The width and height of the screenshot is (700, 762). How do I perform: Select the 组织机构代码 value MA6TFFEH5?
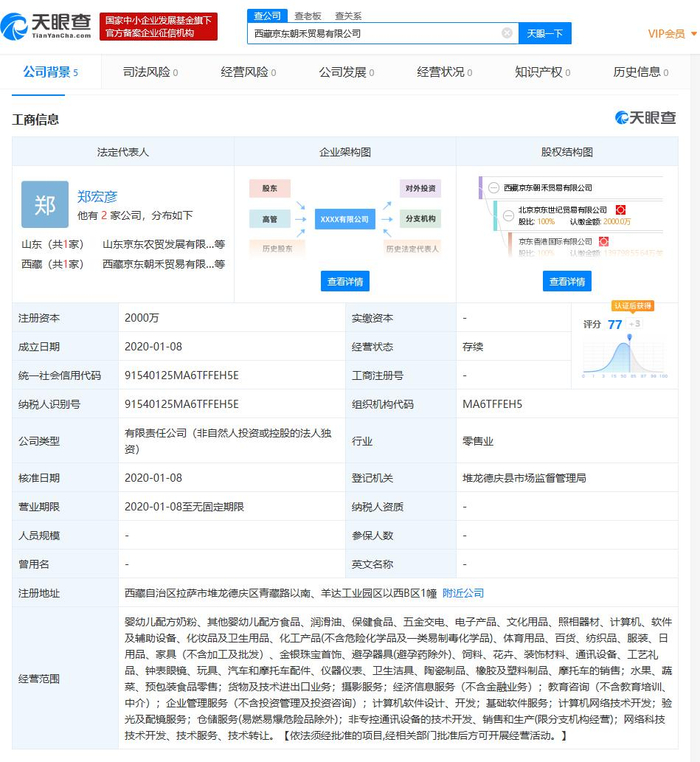pyautogui.click(x=492, y=404)
